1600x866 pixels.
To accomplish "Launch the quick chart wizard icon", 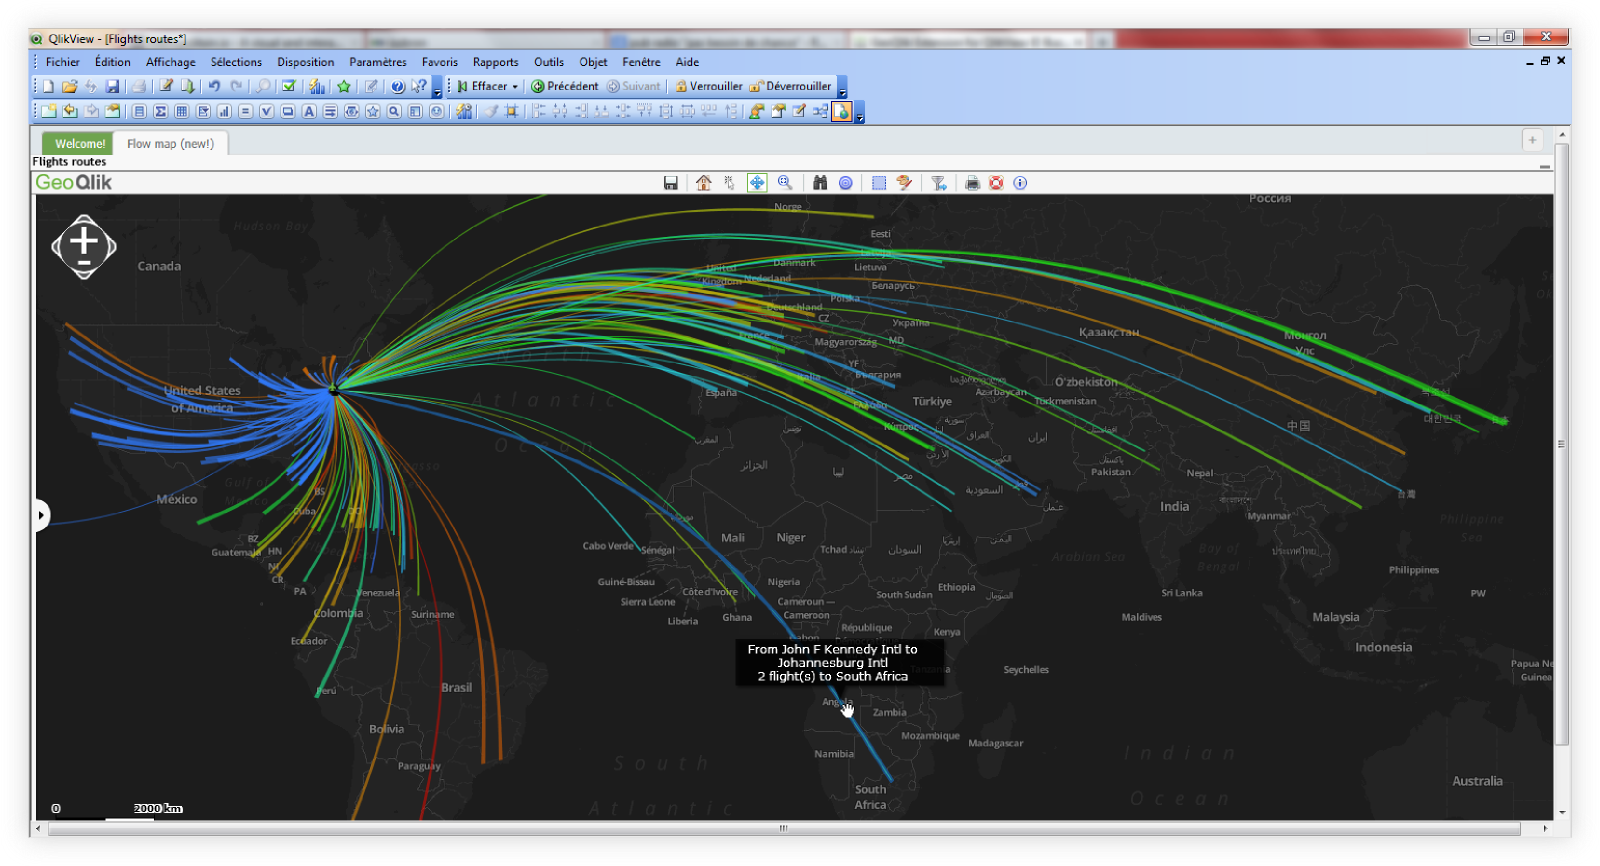I will pyautogui.click(x=316, y=86).
